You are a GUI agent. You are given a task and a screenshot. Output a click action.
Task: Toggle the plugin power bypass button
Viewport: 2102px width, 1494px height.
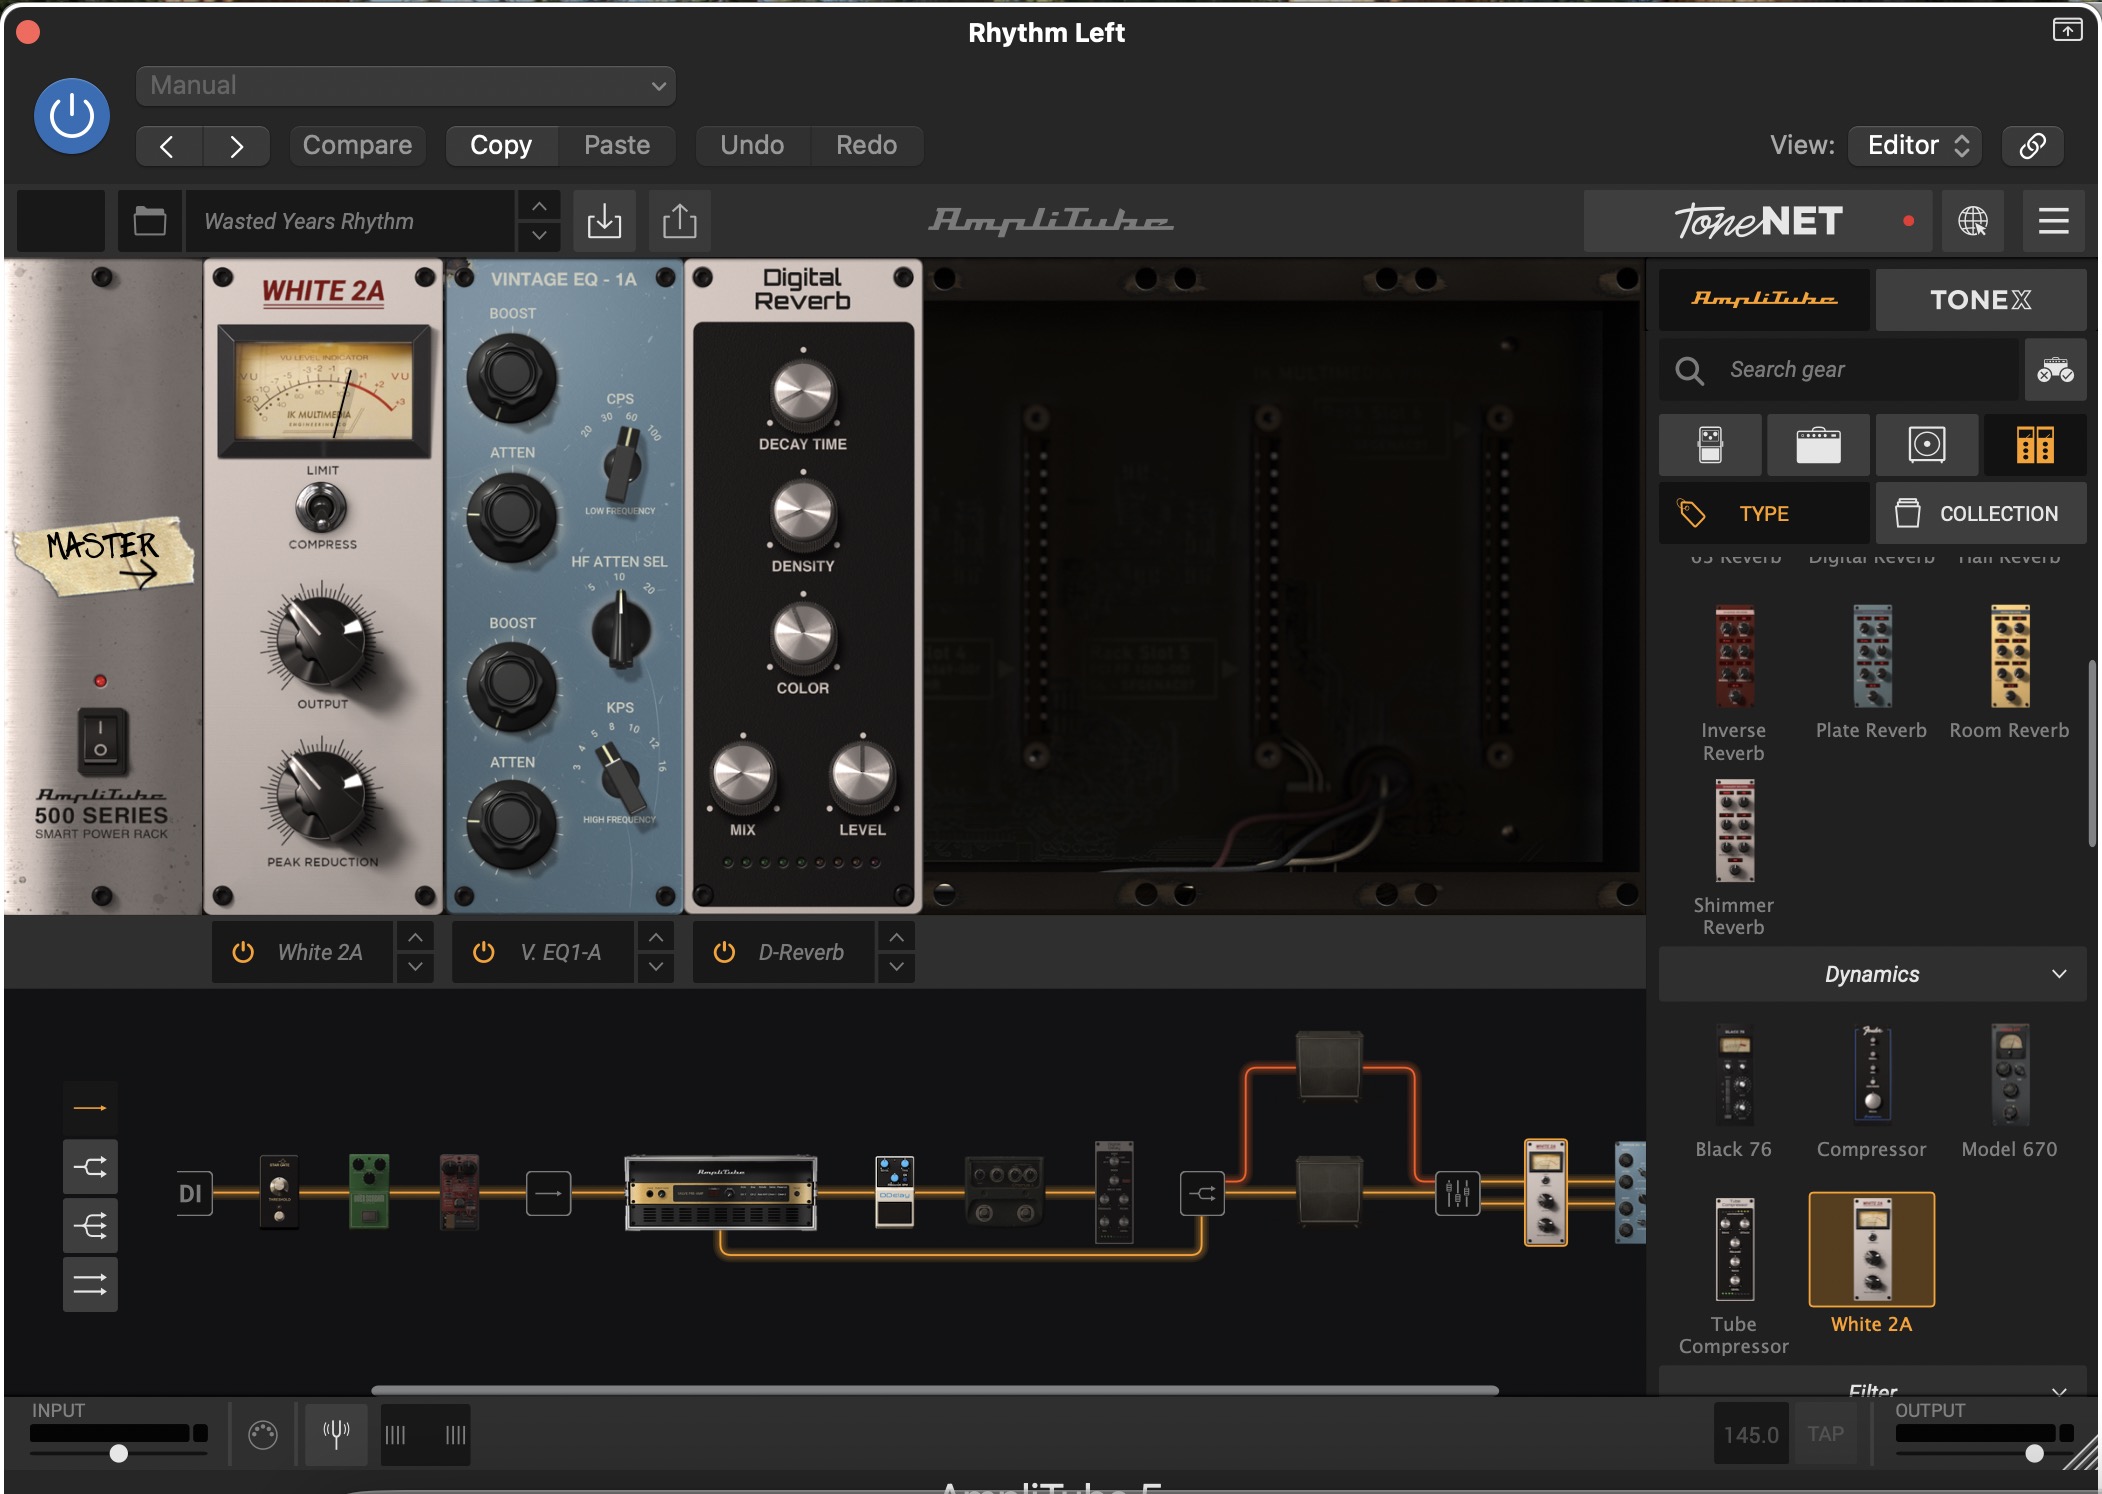pos(72,116)
